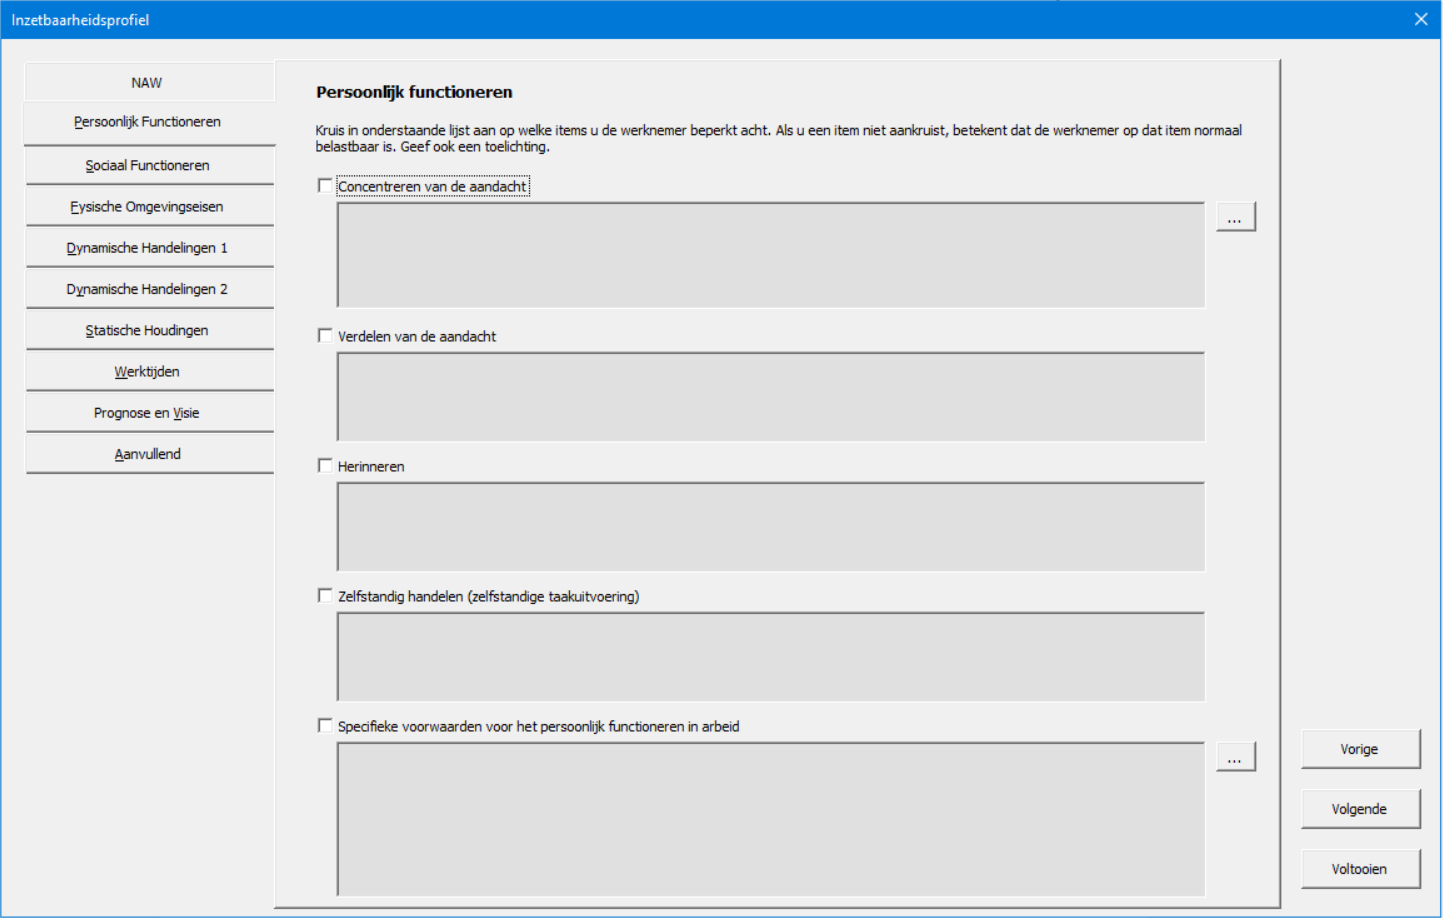Image resolution: width=1443 pixels, height=918 pixels.
Task: Open the Statische Houdingen tab
Action: coord(148,330)
